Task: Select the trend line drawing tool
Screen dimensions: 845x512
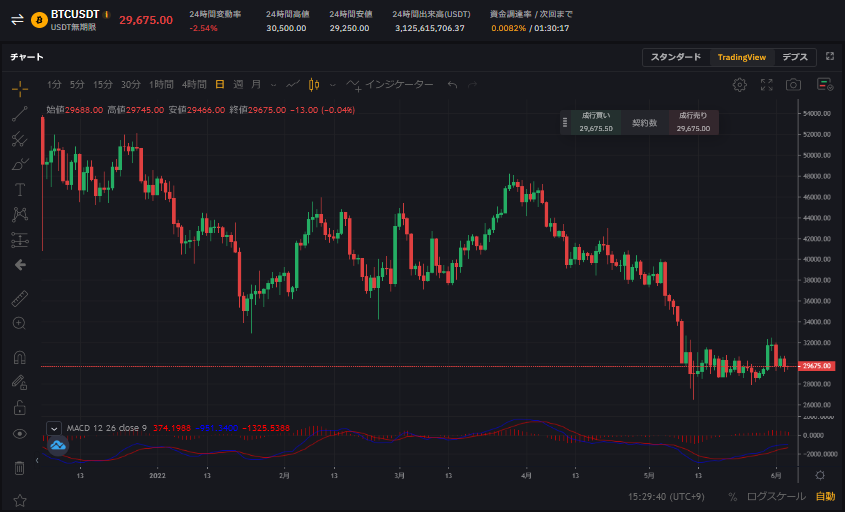Action: 19,113
